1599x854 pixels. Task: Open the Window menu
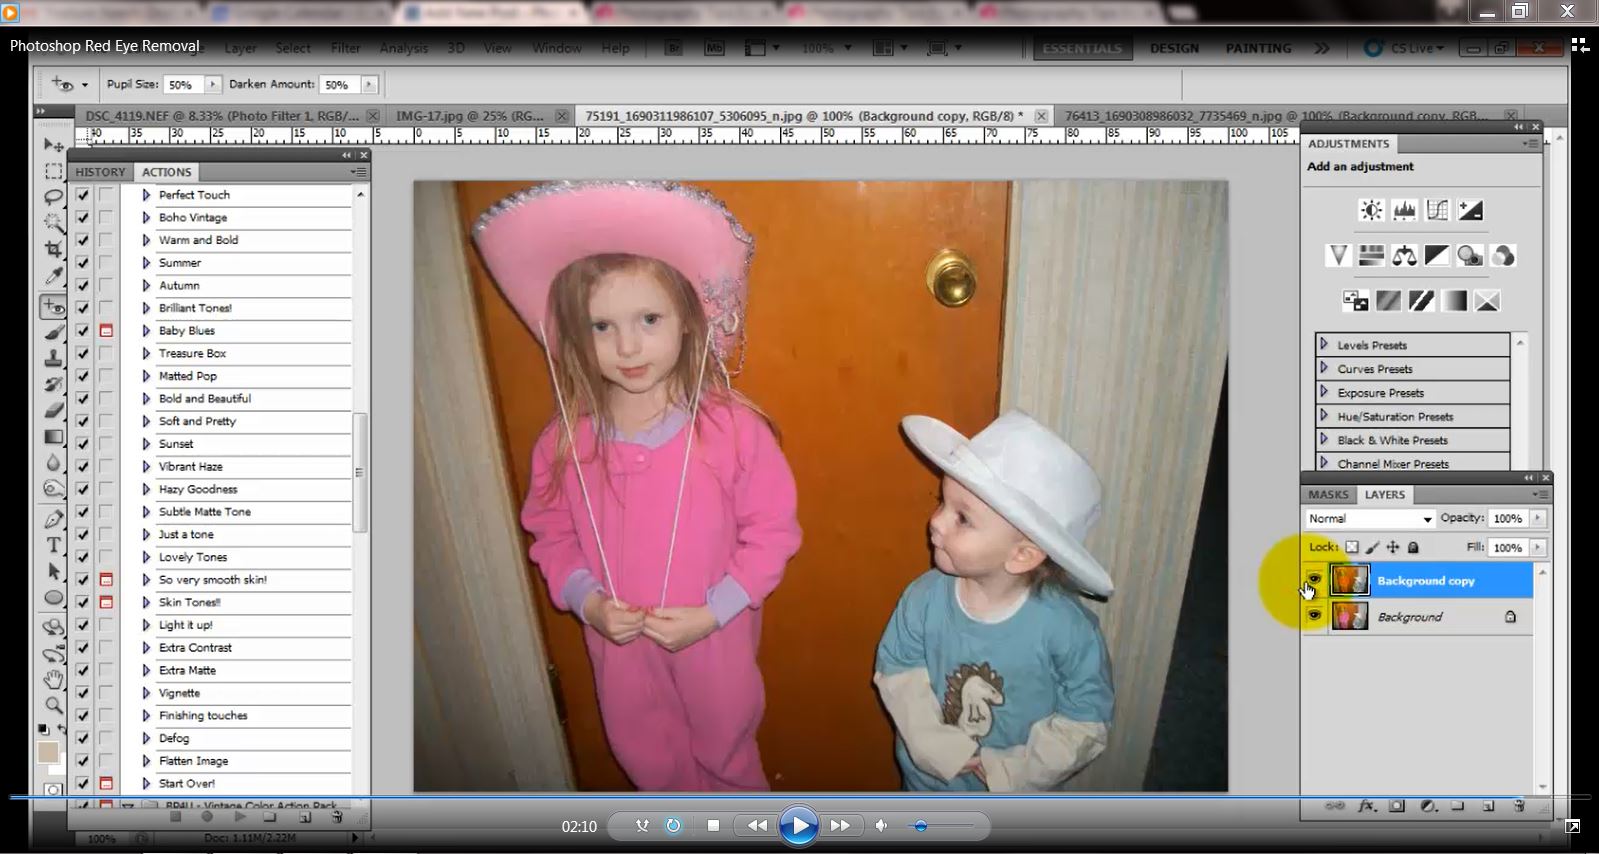pos(557,48)
